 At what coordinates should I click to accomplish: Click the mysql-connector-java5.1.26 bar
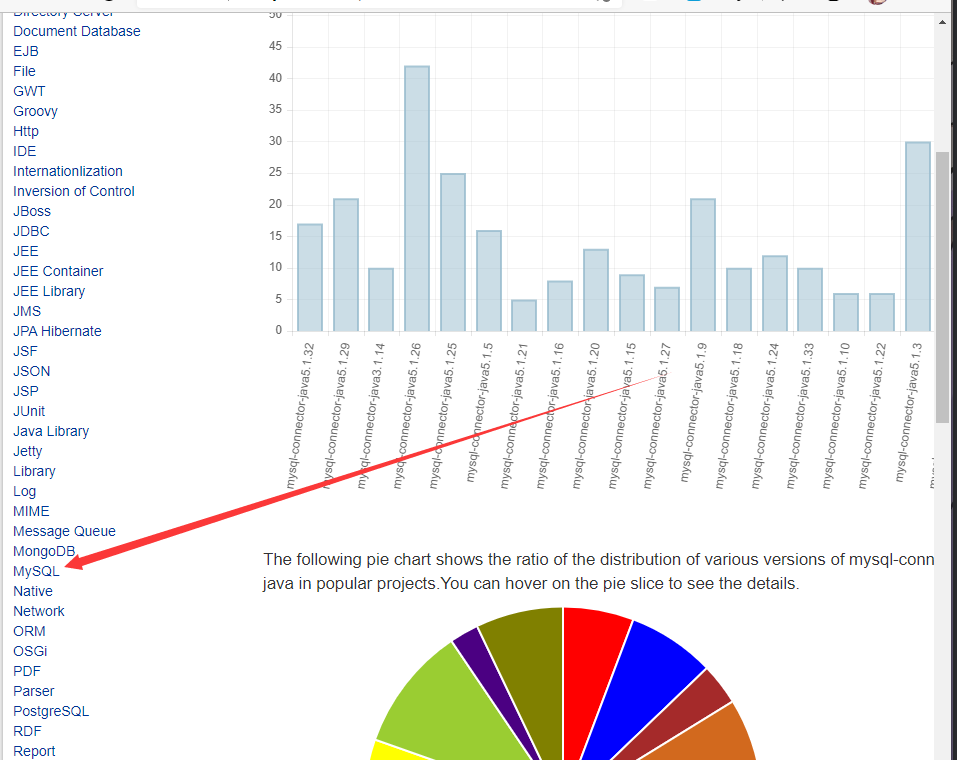[x=417, y=199]
